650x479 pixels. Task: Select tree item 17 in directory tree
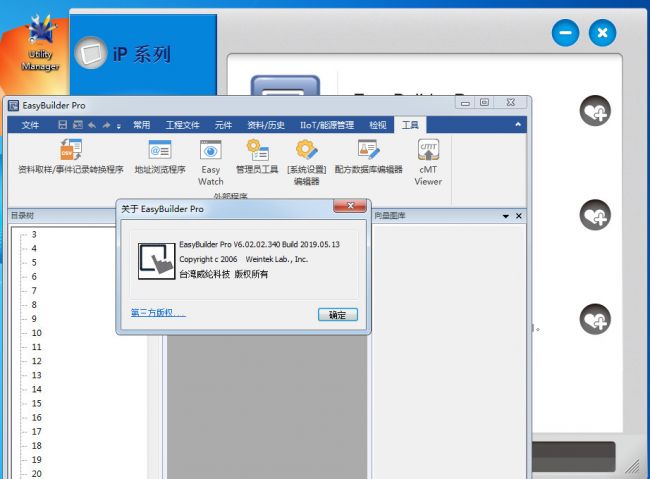click(36, 432)
